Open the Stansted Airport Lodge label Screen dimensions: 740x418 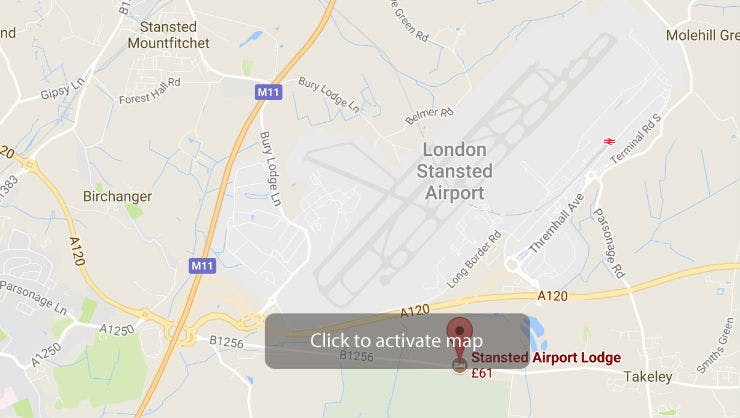pos(546,358)
